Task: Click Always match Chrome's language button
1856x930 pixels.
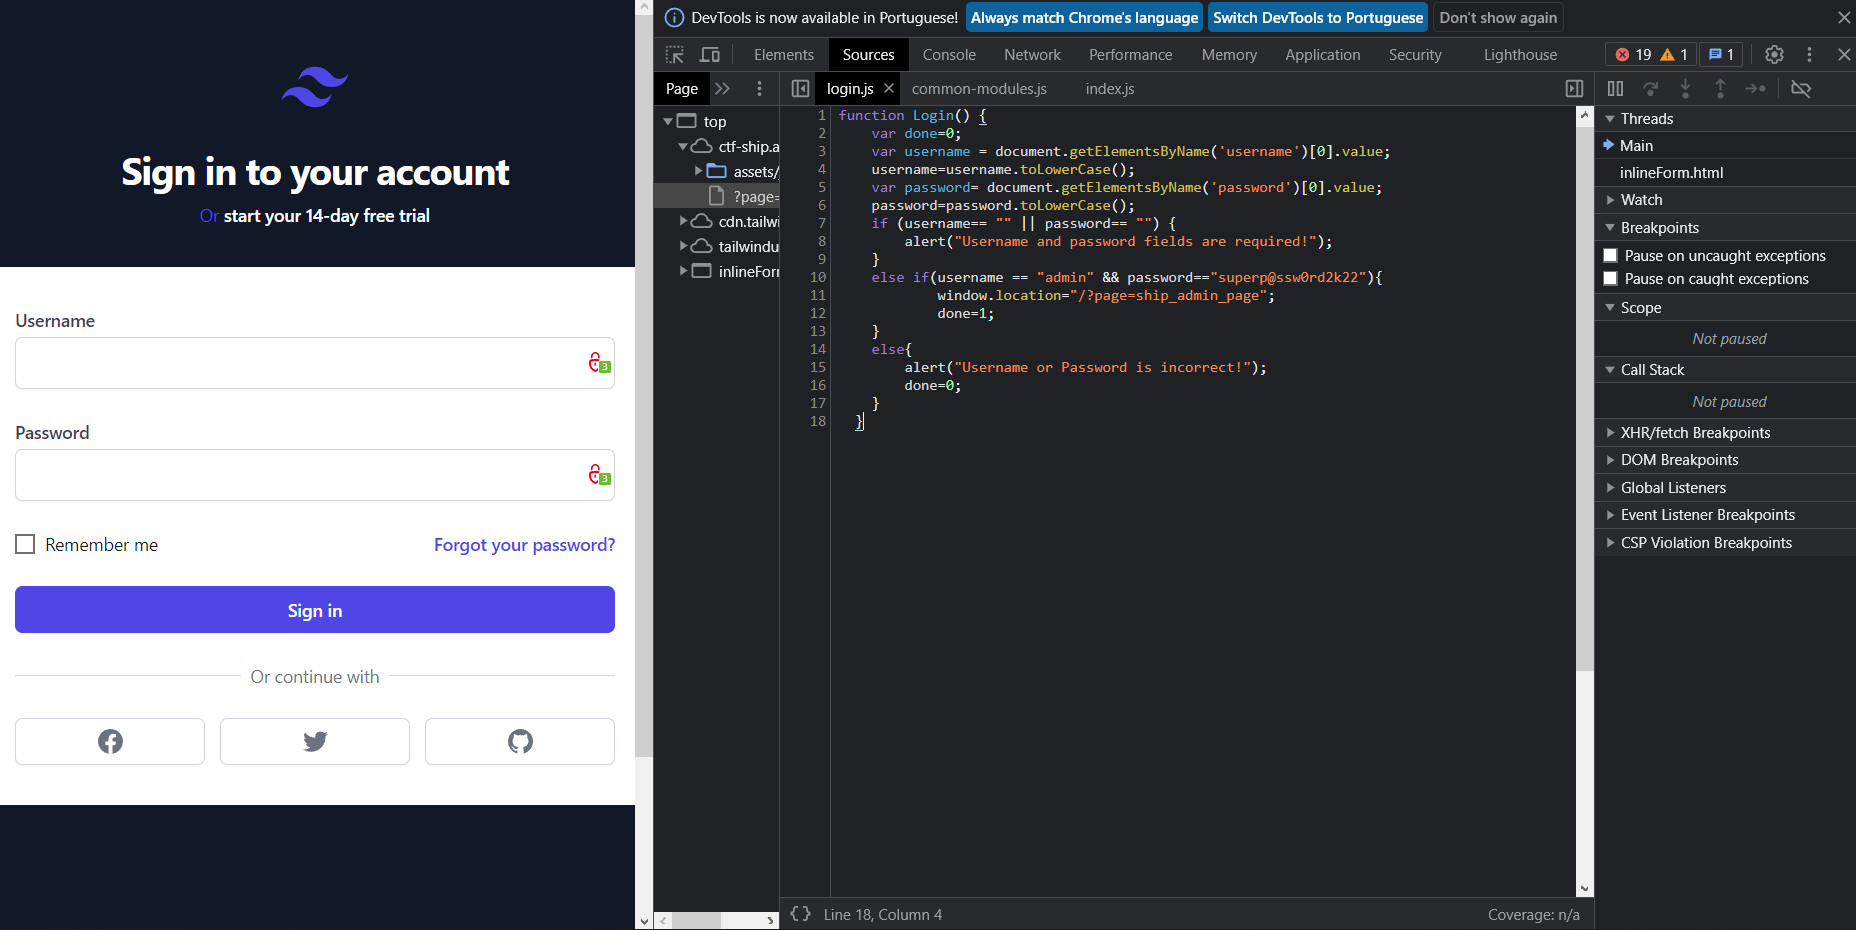Action: [x=1084, y=18]
